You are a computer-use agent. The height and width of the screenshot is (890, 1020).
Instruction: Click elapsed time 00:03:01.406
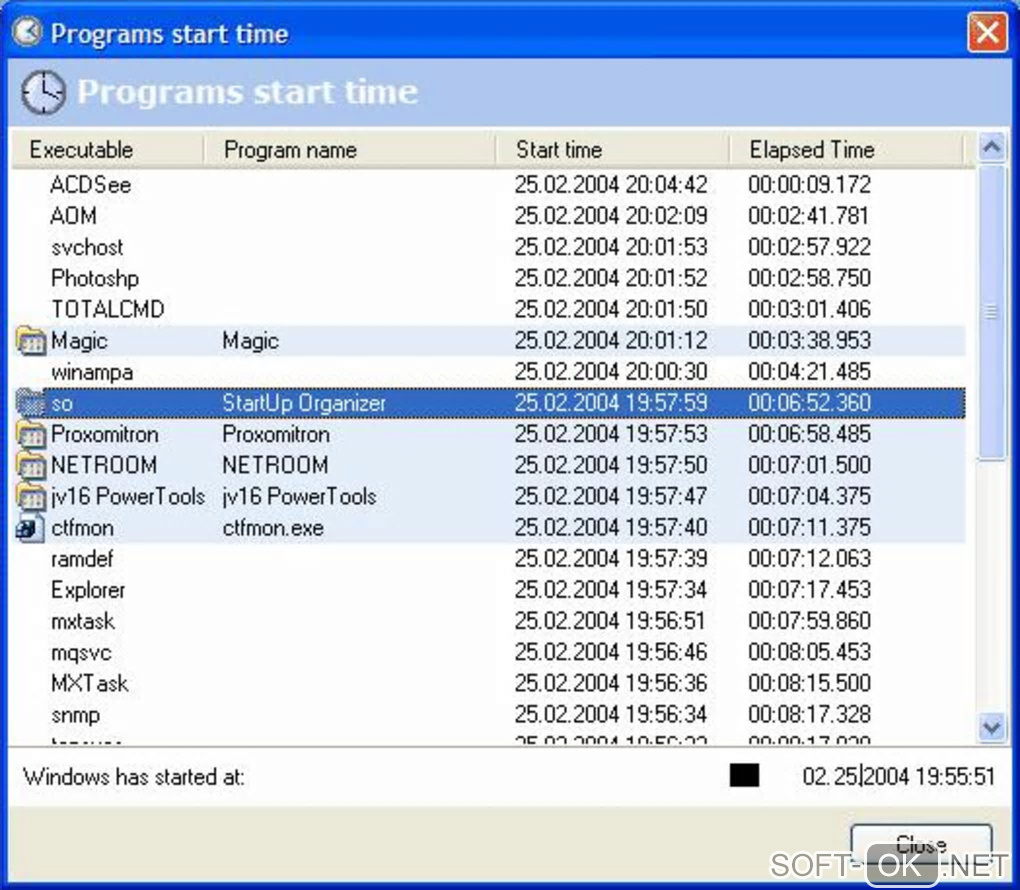click(x=809, y=310)
